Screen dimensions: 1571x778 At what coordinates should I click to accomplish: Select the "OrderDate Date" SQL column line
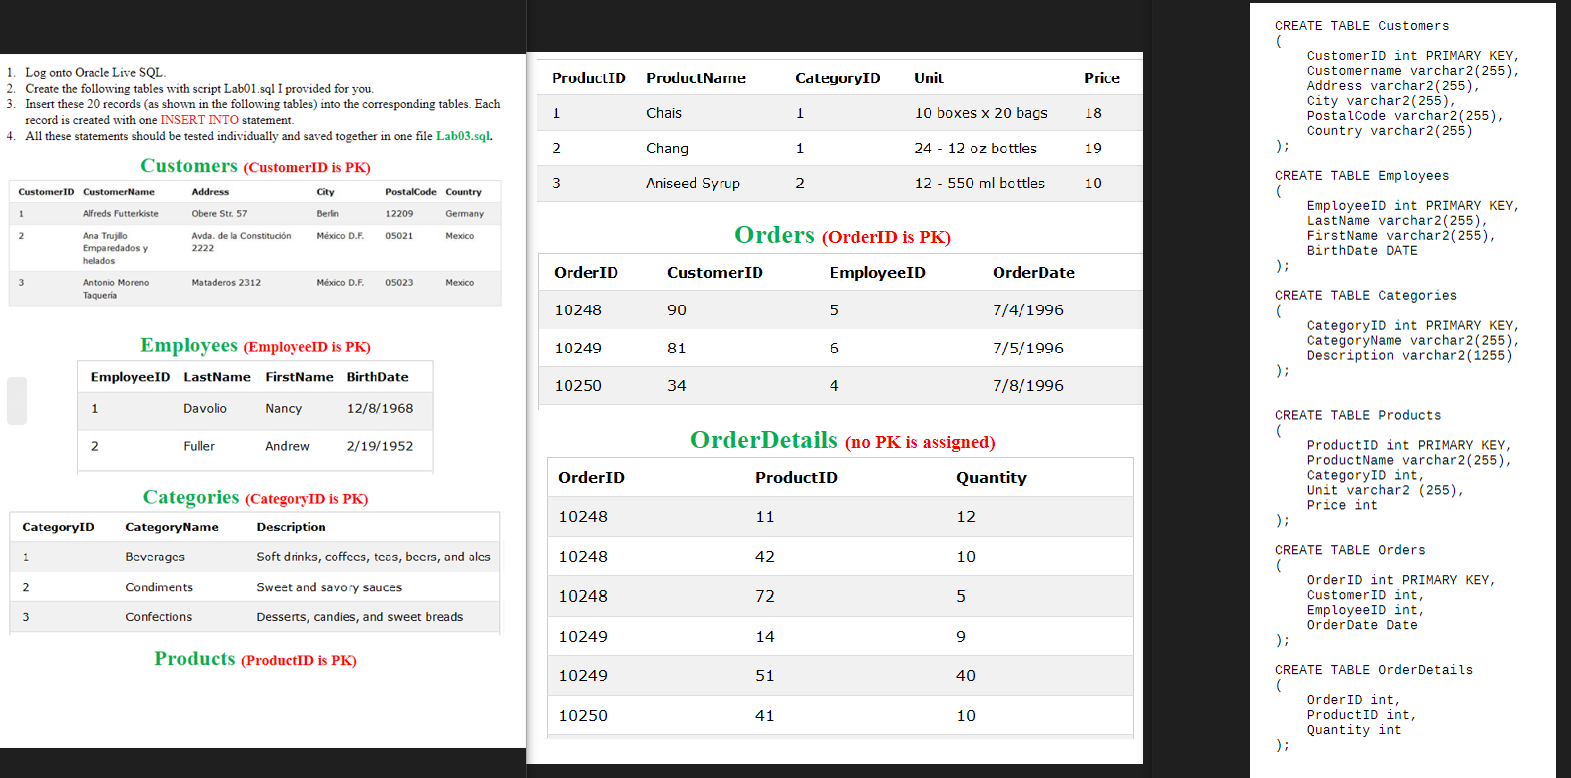(1362, 626)
